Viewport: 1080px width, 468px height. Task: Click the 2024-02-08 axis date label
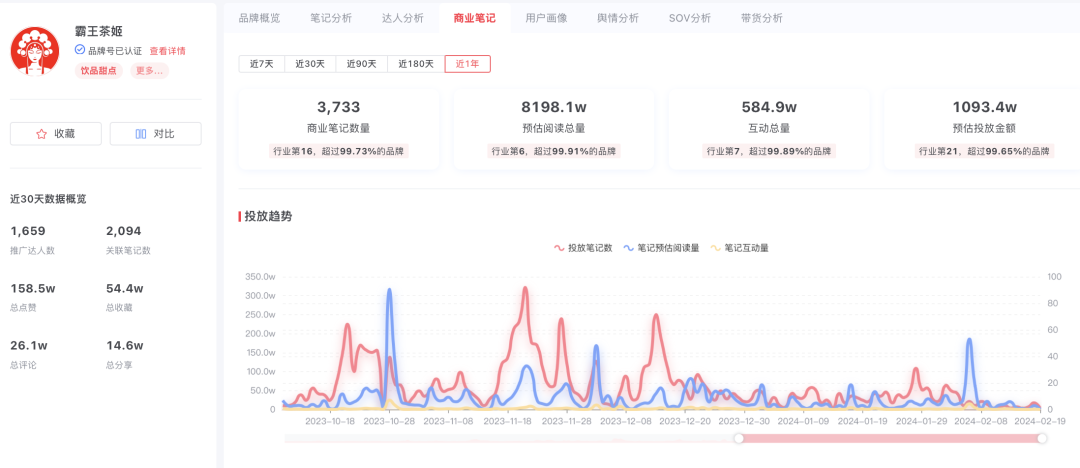point(982,420)
